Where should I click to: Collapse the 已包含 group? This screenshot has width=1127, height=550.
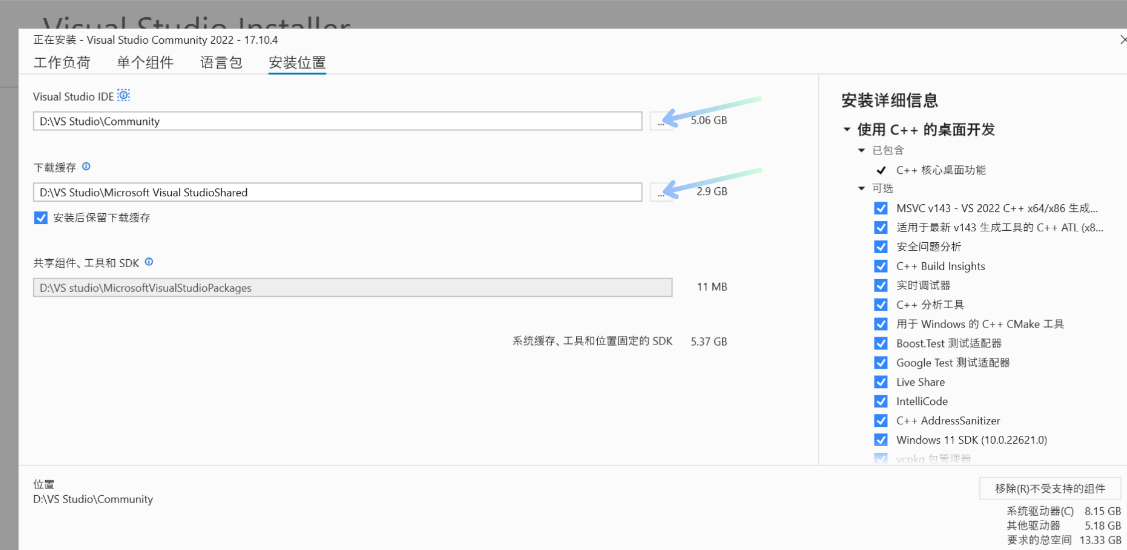(x=862, y=150)
